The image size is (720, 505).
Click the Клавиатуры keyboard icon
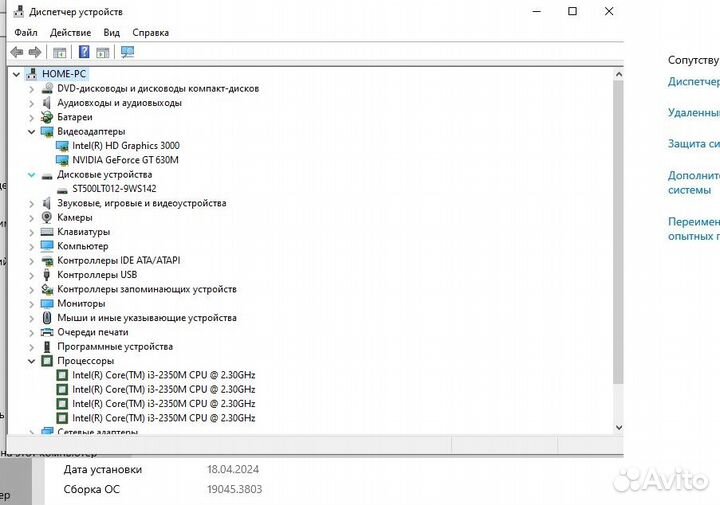point(47,232)
